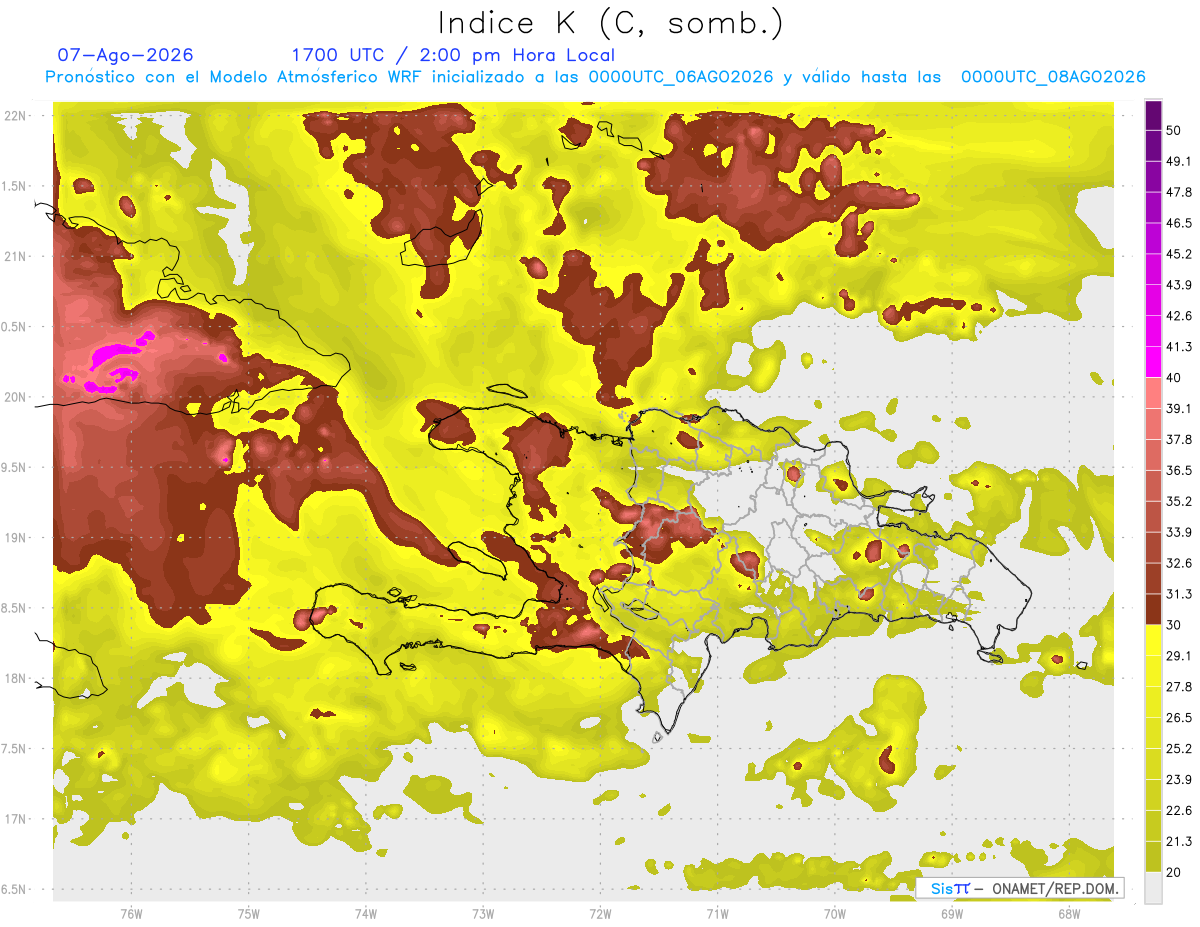1200x927 pixels.
Task: Click the '71W' longitude label
Action: [717, 913]
